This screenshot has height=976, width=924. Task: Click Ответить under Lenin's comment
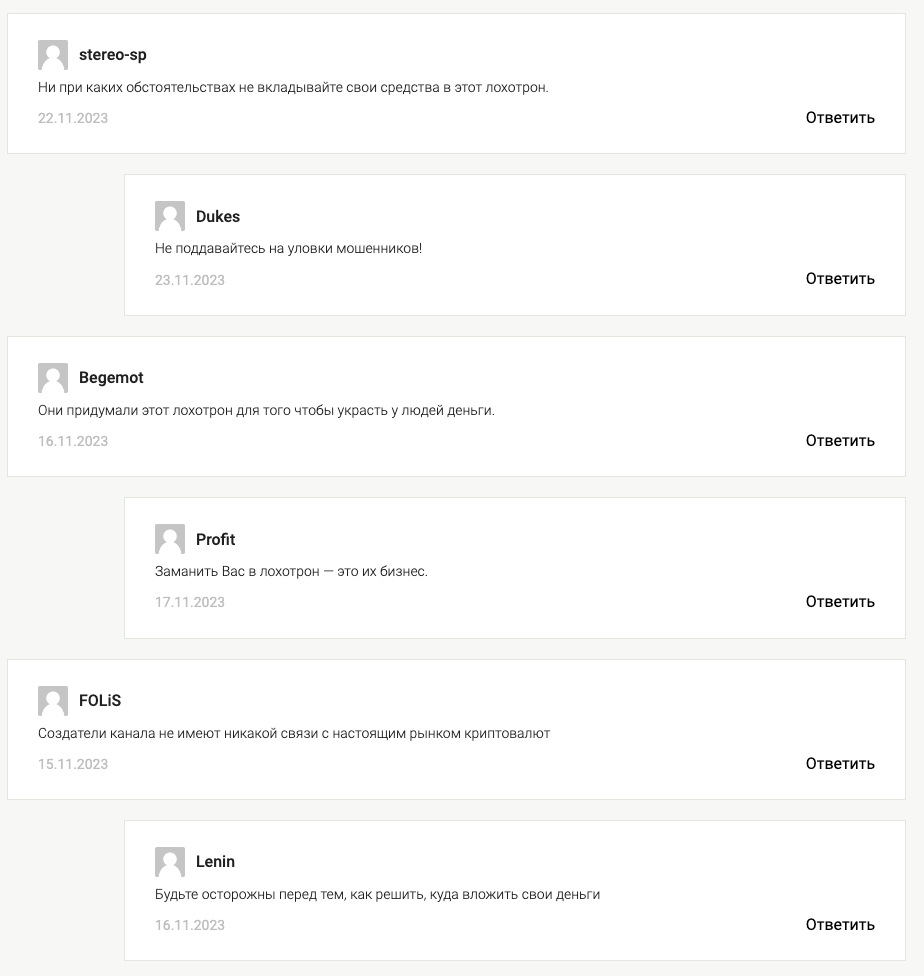tap(840, 925)
